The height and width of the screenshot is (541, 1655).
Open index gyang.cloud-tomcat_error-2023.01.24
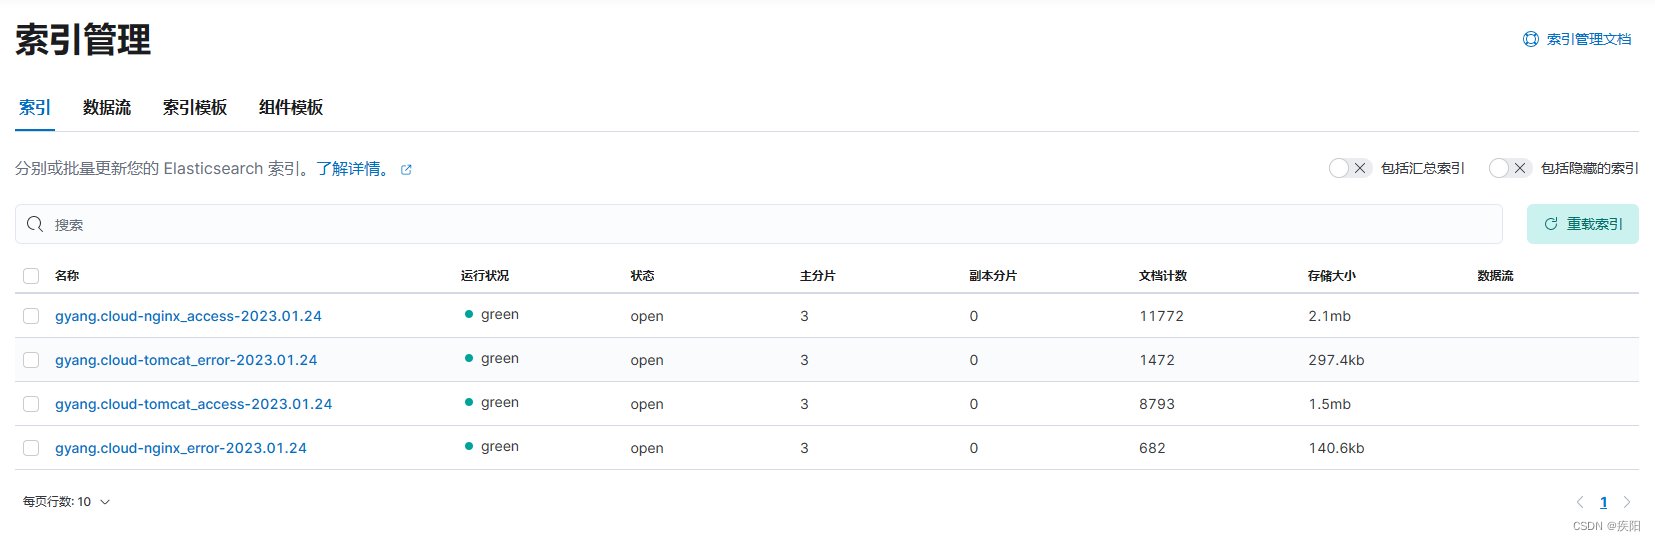pyautogui.click(x=186, y=360)
